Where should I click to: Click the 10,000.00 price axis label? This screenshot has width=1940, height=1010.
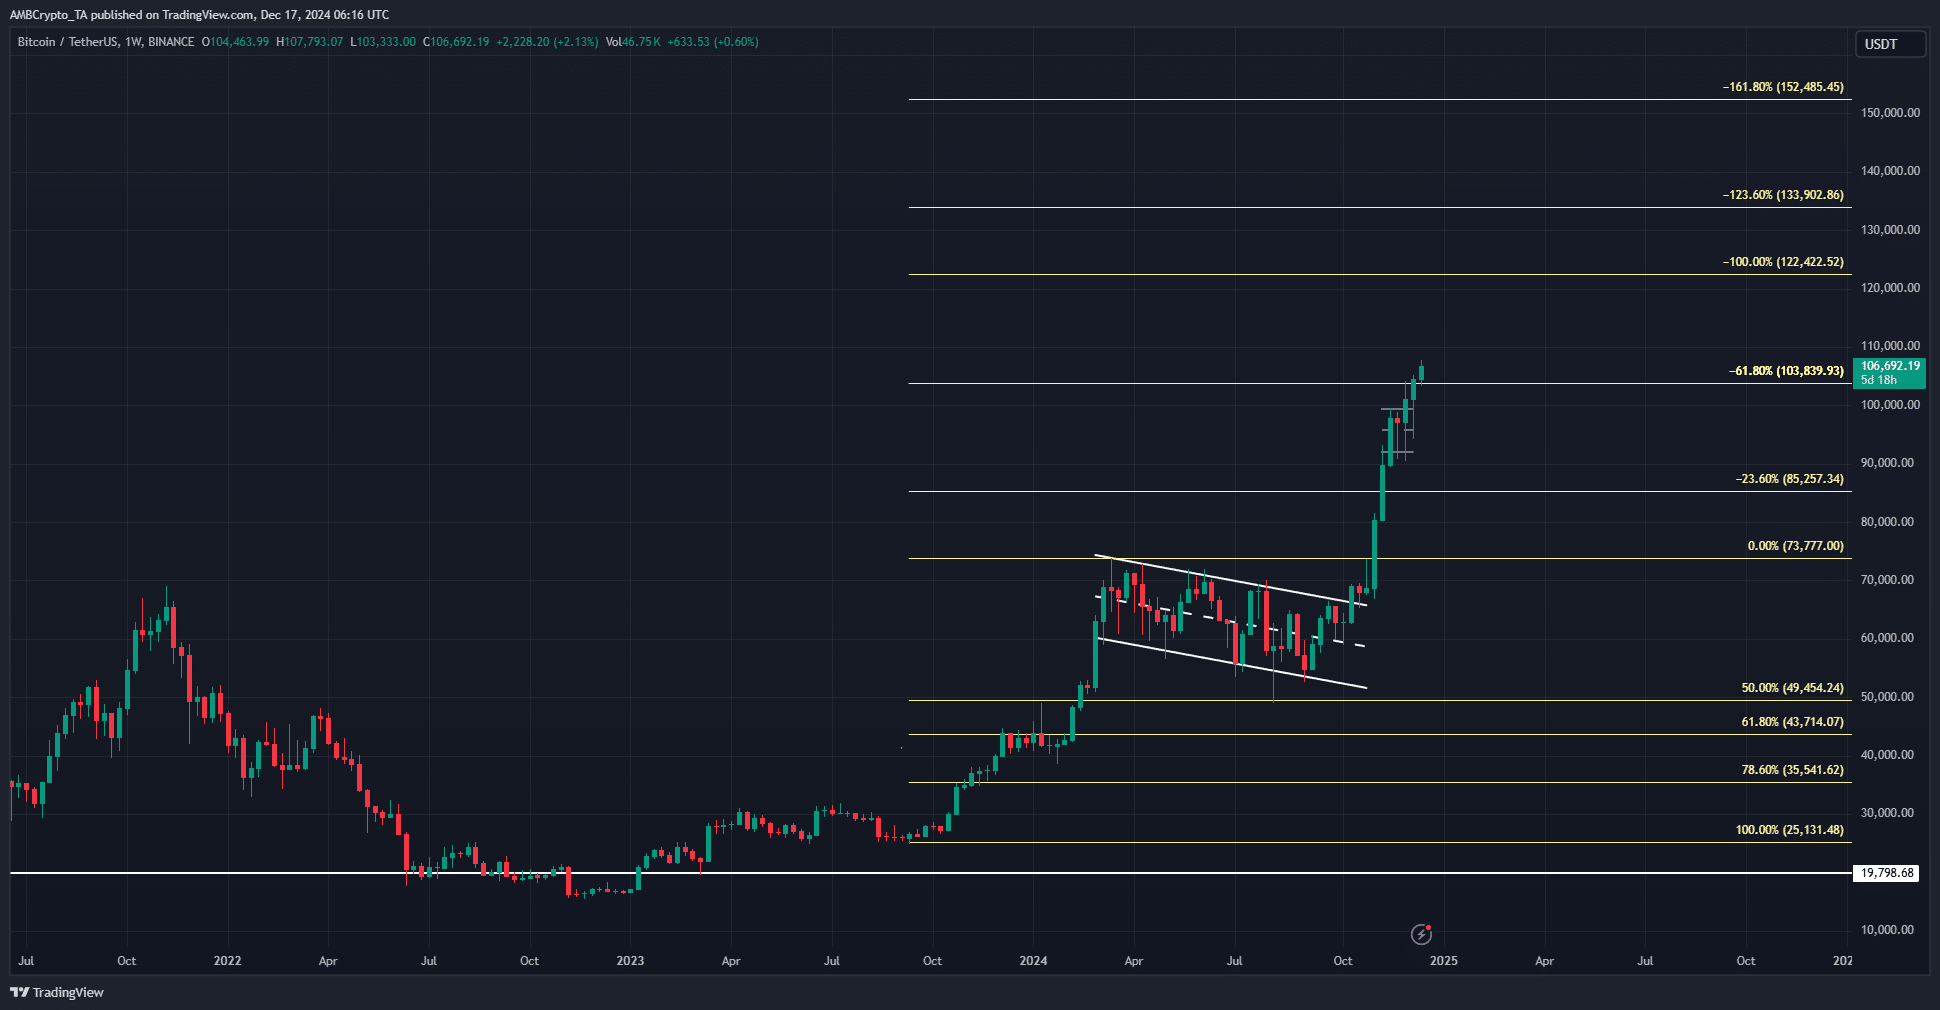[x=1887, y=930]
